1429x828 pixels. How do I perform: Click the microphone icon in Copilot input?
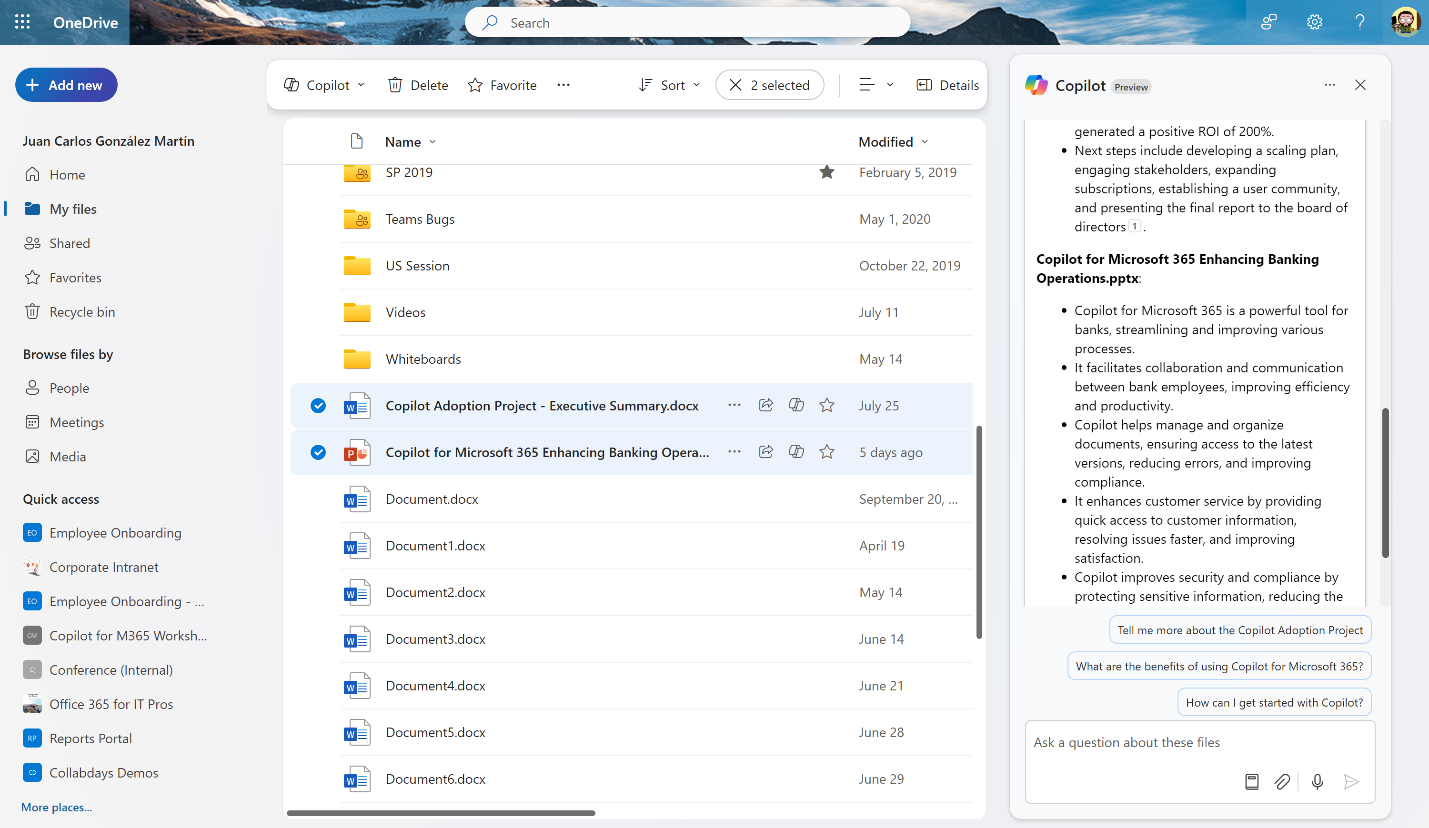[x=1317, y=782]
